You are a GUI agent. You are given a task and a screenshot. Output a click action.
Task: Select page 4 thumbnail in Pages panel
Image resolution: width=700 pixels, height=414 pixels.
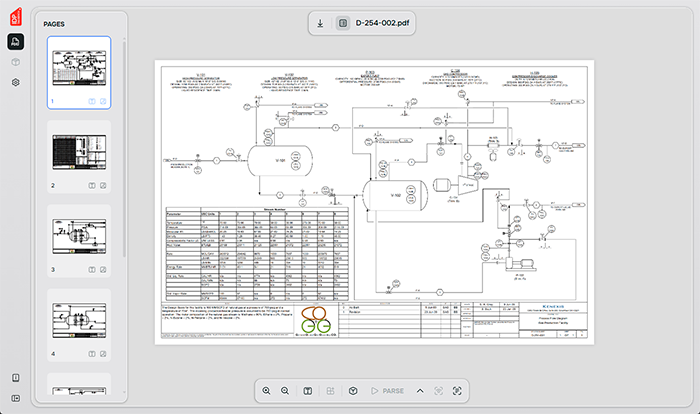tap(80, 320)
